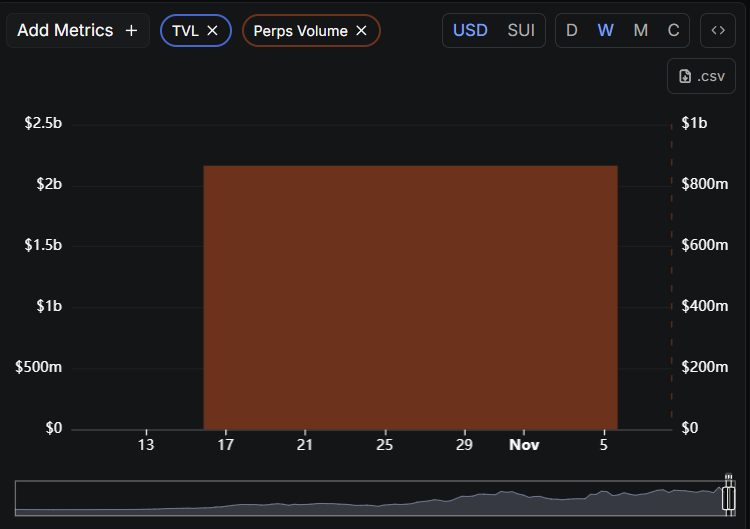Remove the TVL metric using its X
This screenshot has height=529, width=750.
(x=212, y=31)
